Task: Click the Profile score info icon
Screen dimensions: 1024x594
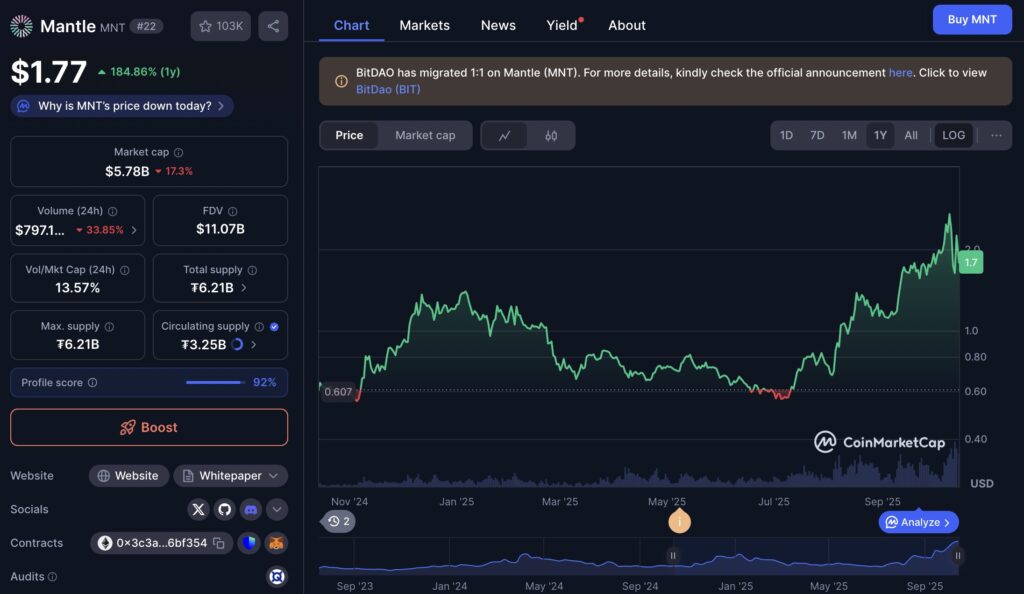Action: click(93, 383)
